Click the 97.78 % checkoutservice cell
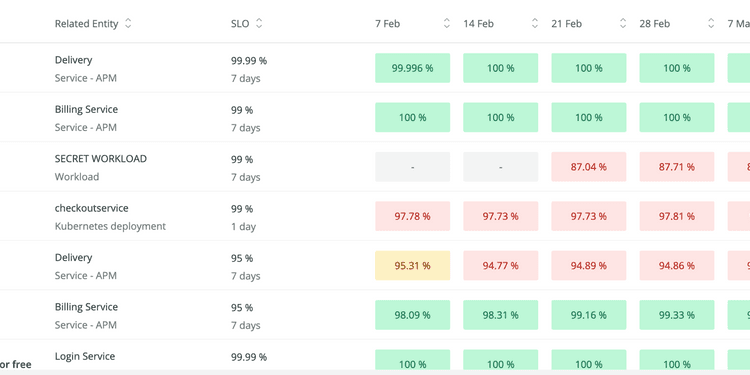Image resolution: width=750 pixels, height=375 pixels. click(412, 216)
